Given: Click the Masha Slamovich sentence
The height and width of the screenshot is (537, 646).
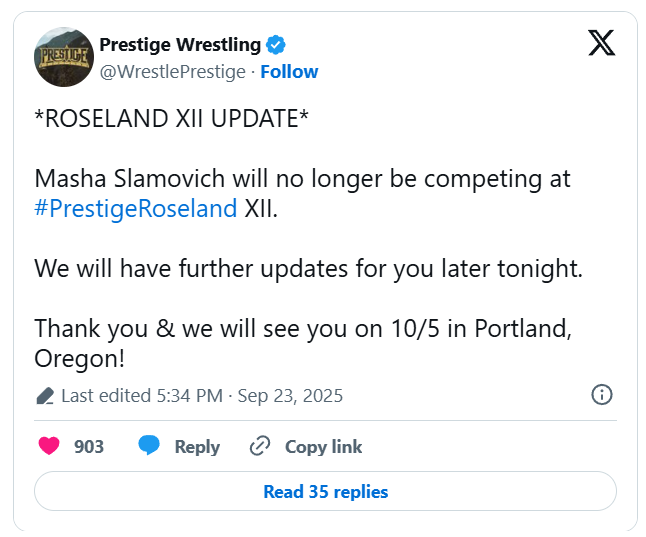Looking at the screenshot, I should (302, 179).
